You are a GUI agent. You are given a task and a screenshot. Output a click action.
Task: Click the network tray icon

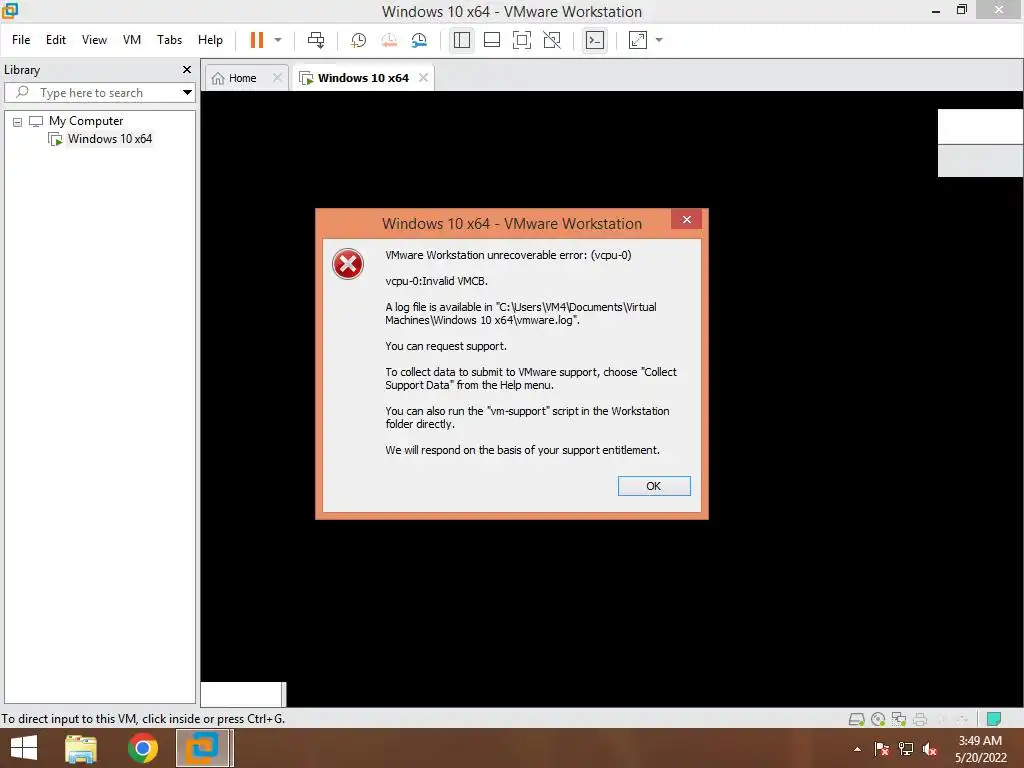906,749
